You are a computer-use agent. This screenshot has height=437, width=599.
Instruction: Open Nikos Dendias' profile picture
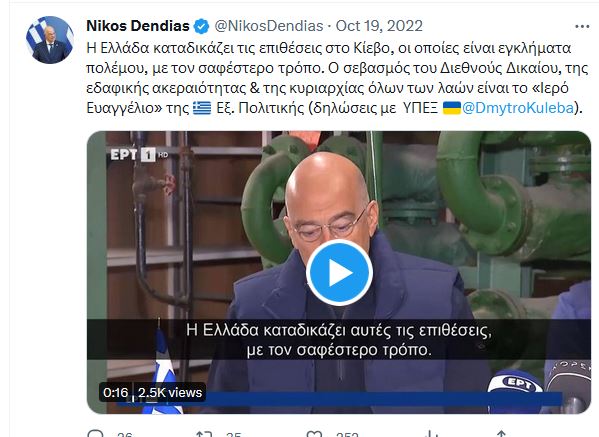[x=50, y=40]
